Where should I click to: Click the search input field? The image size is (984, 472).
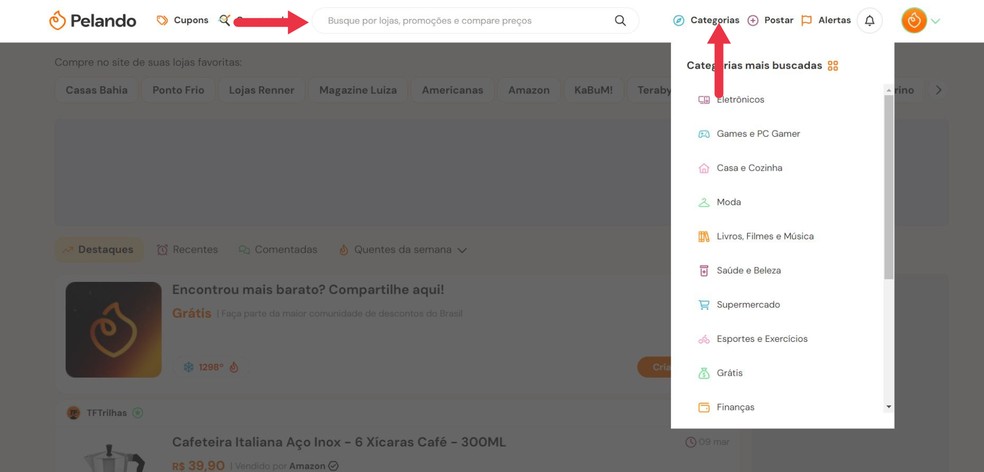click(x=475, y=21)
